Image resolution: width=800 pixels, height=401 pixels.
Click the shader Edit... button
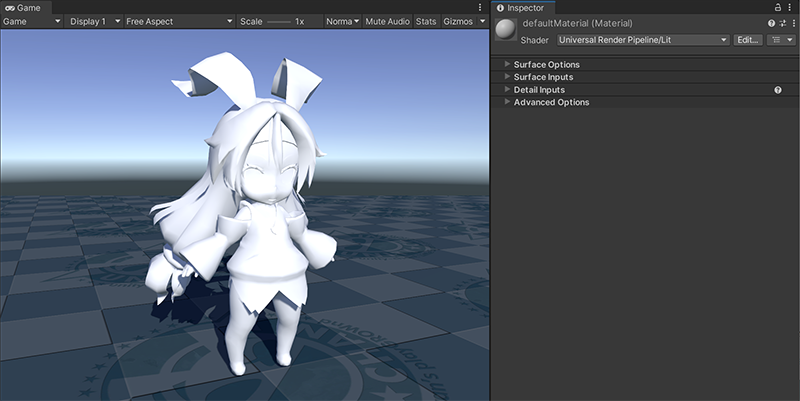tap(748, 40)
